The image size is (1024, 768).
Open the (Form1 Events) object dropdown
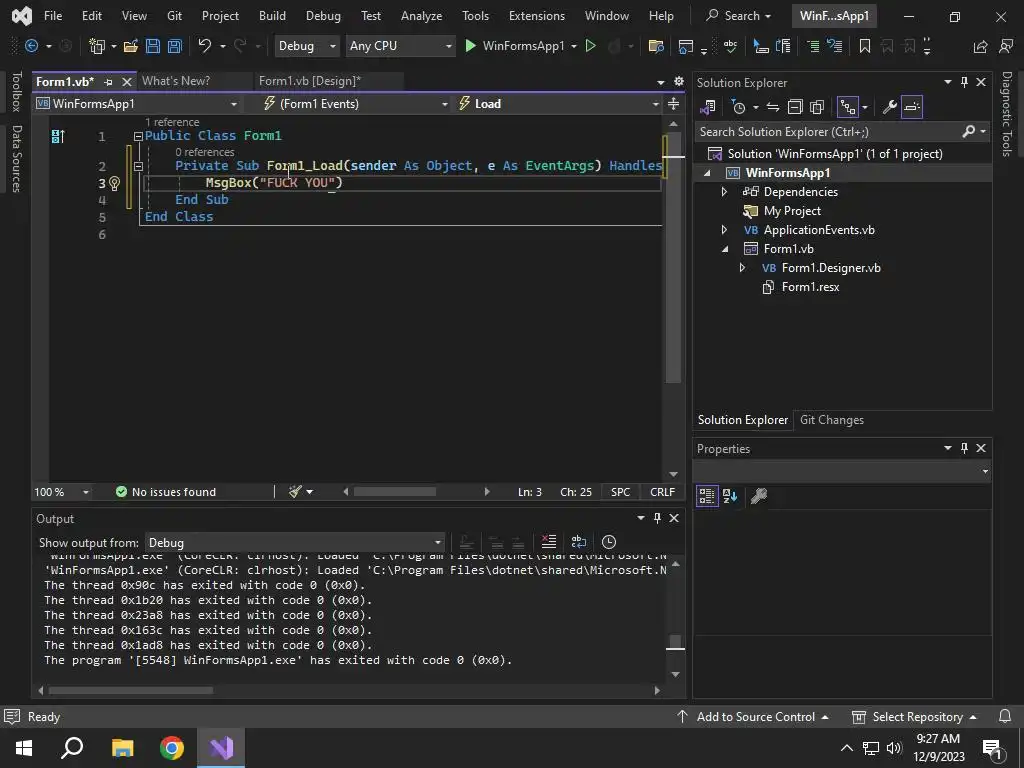(x=355, y=103)
